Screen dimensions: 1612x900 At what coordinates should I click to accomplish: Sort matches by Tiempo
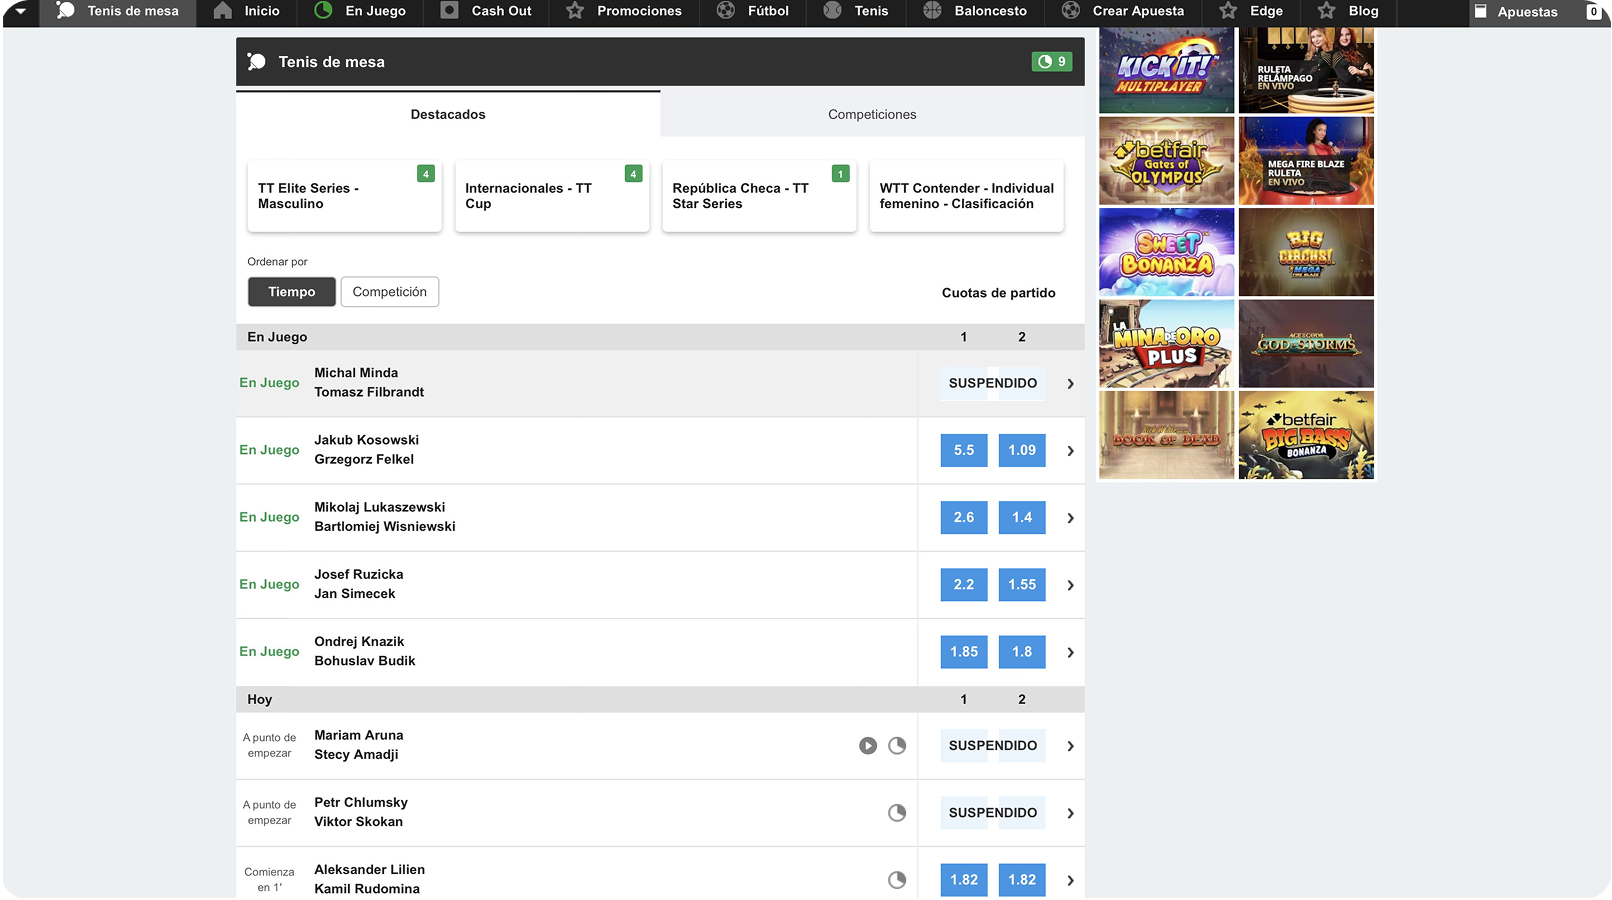pyautogui.click(x=292, y=292)
